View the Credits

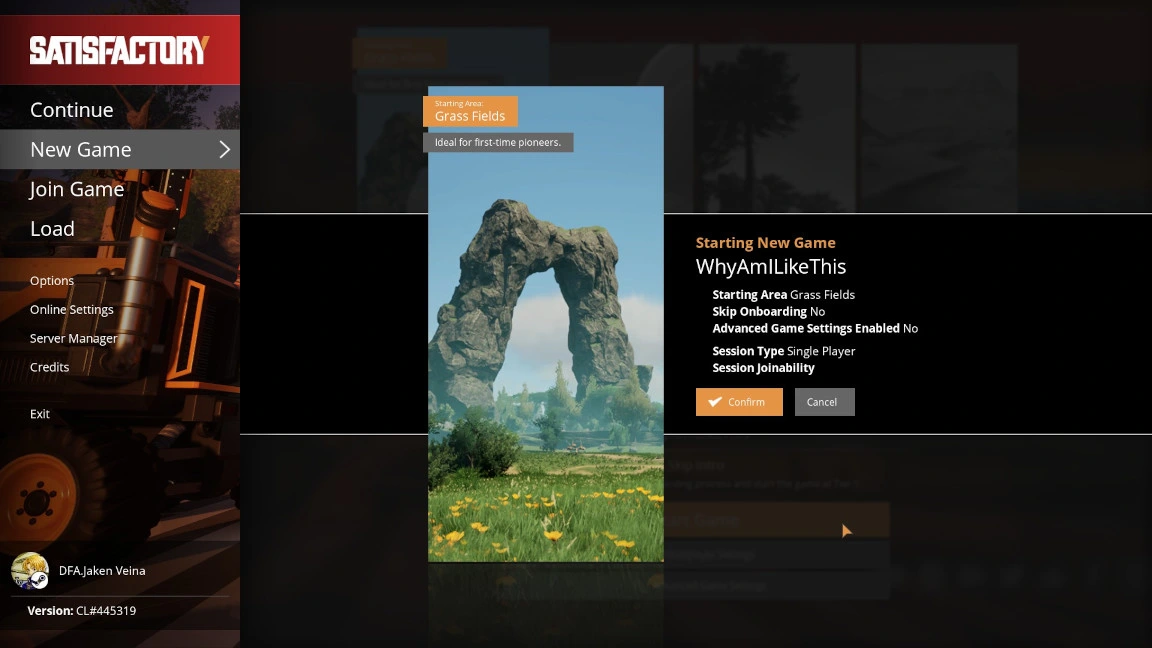pos(50,367)
